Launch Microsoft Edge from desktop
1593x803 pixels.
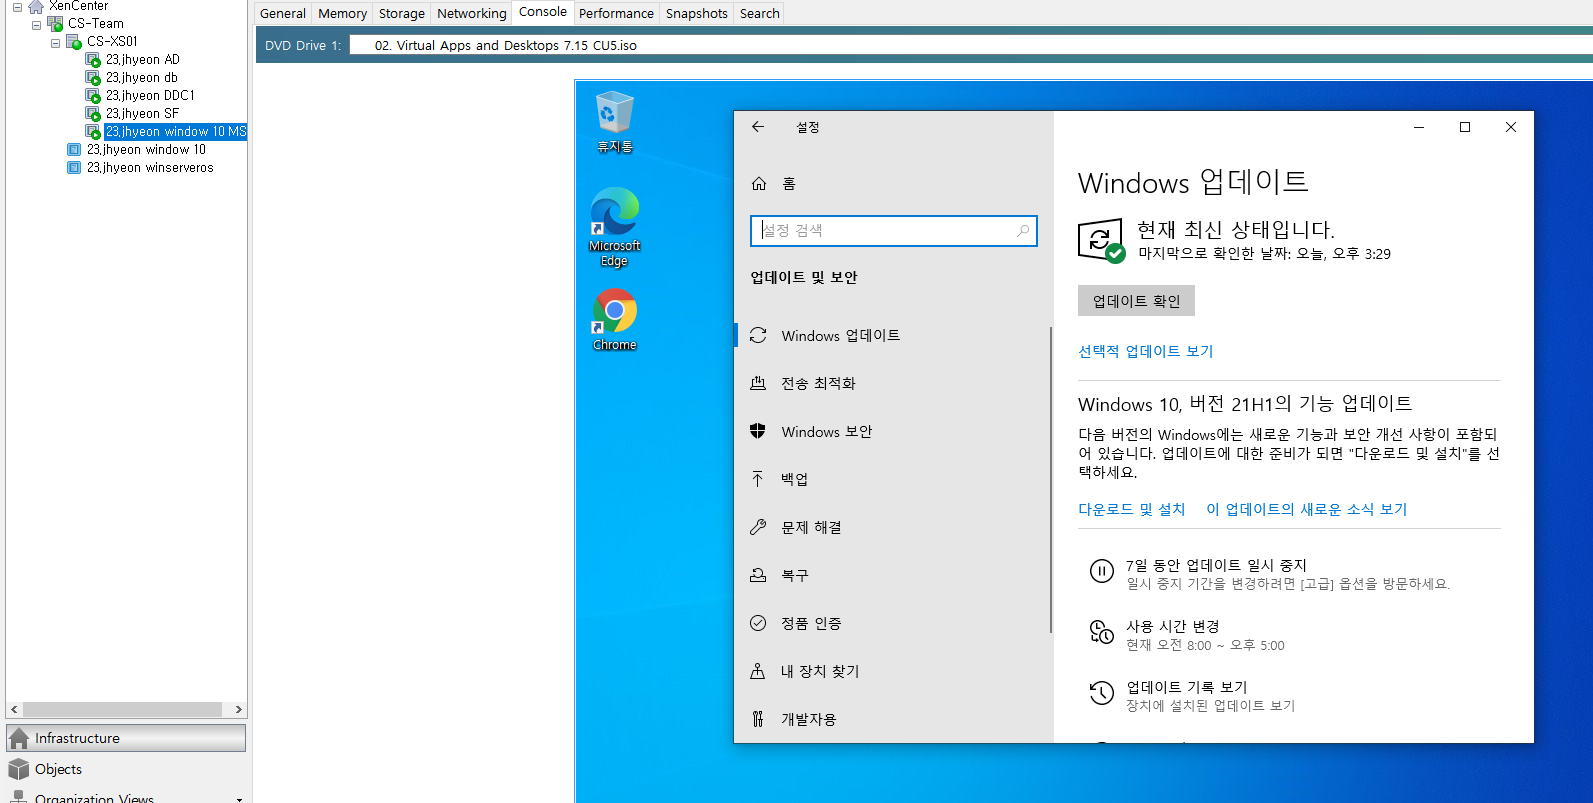coord(614,227)
